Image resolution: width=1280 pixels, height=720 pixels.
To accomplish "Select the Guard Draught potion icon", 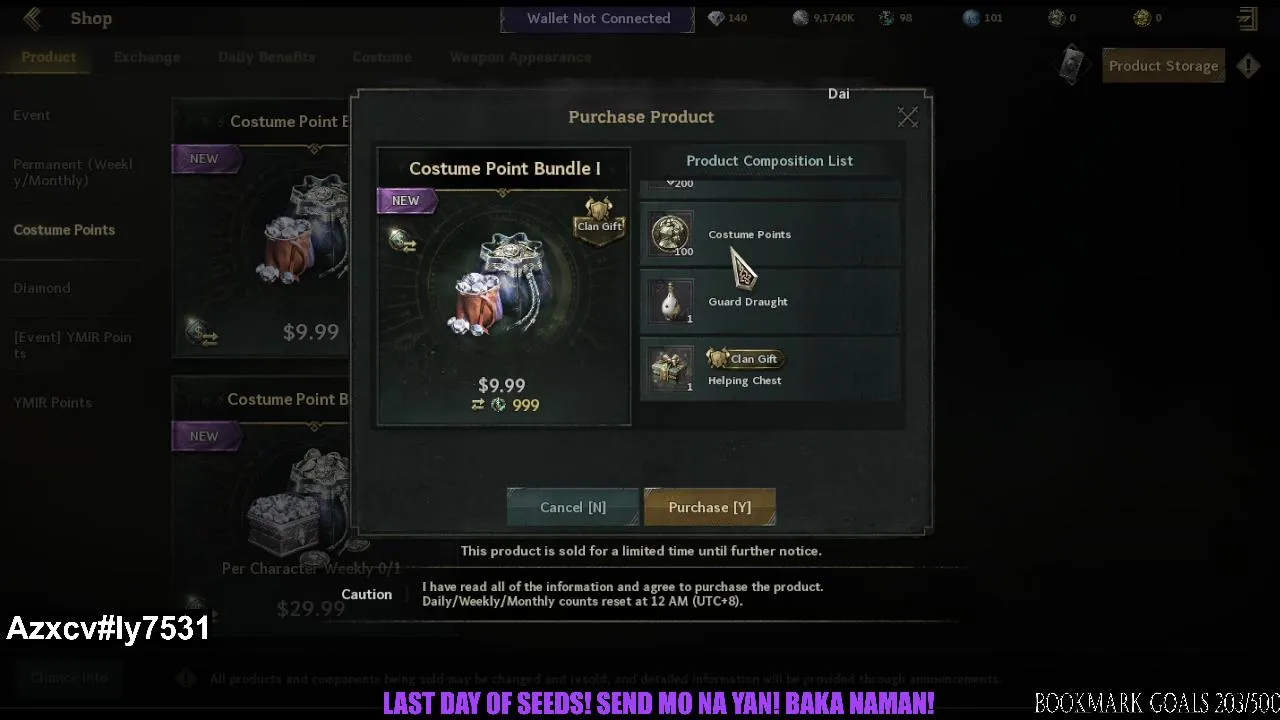I will (671, 301).
